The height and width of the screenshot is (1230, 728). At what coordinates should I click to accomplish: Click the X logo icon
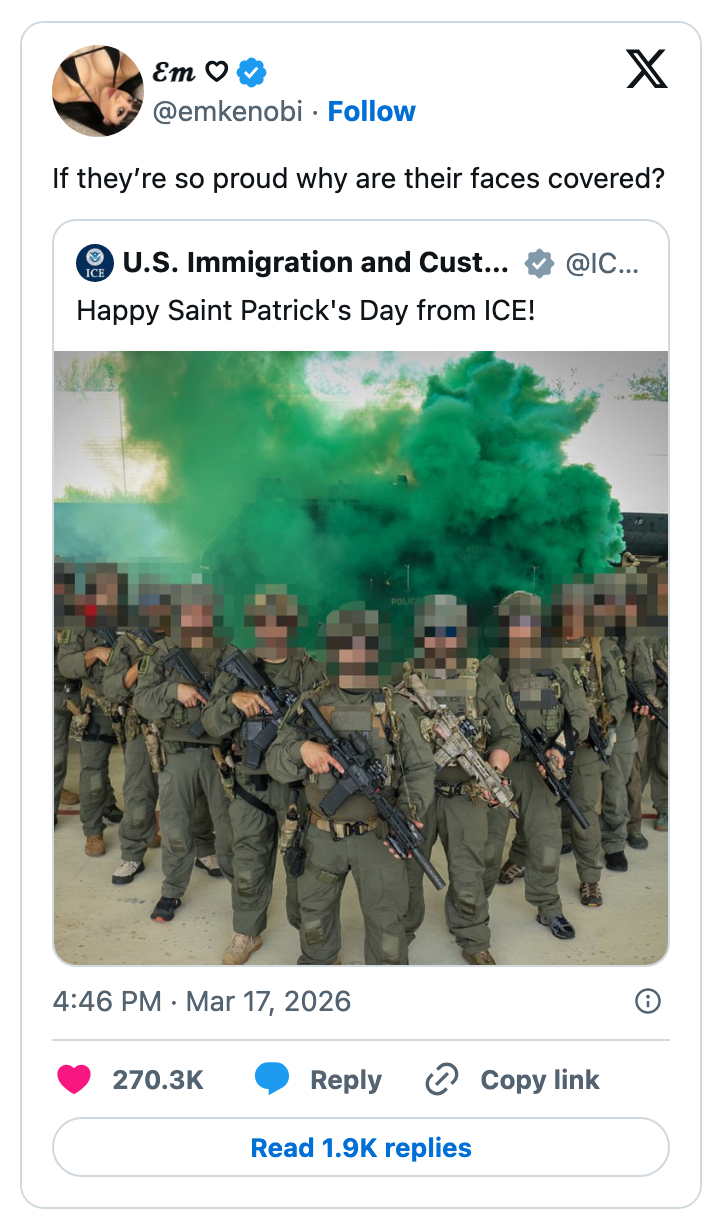click(648, 68)
